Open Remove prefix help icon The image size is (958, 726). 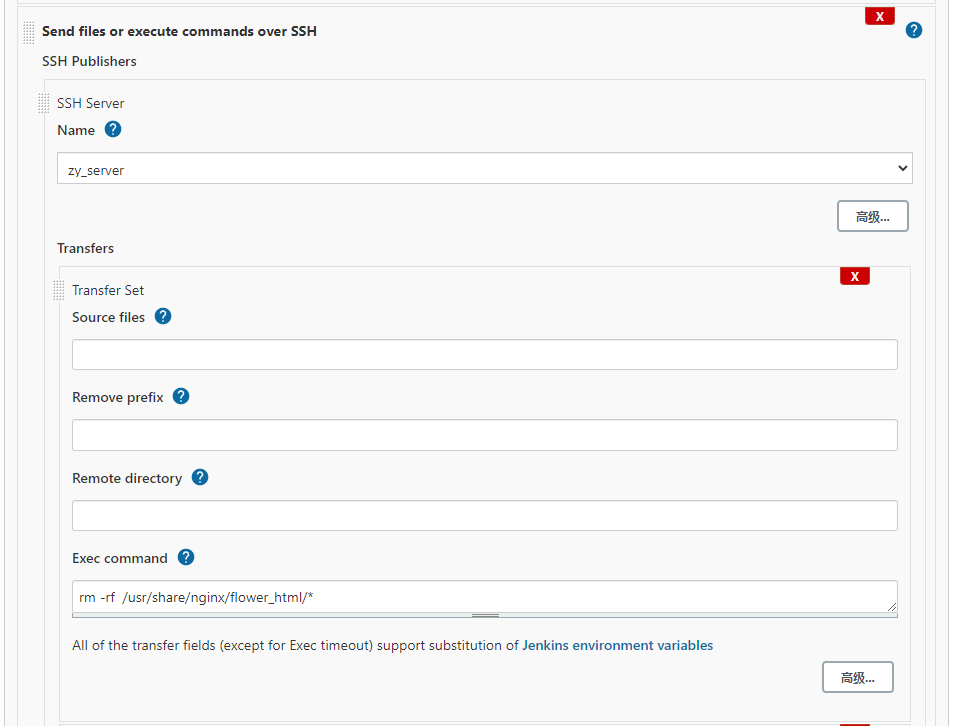181,396
